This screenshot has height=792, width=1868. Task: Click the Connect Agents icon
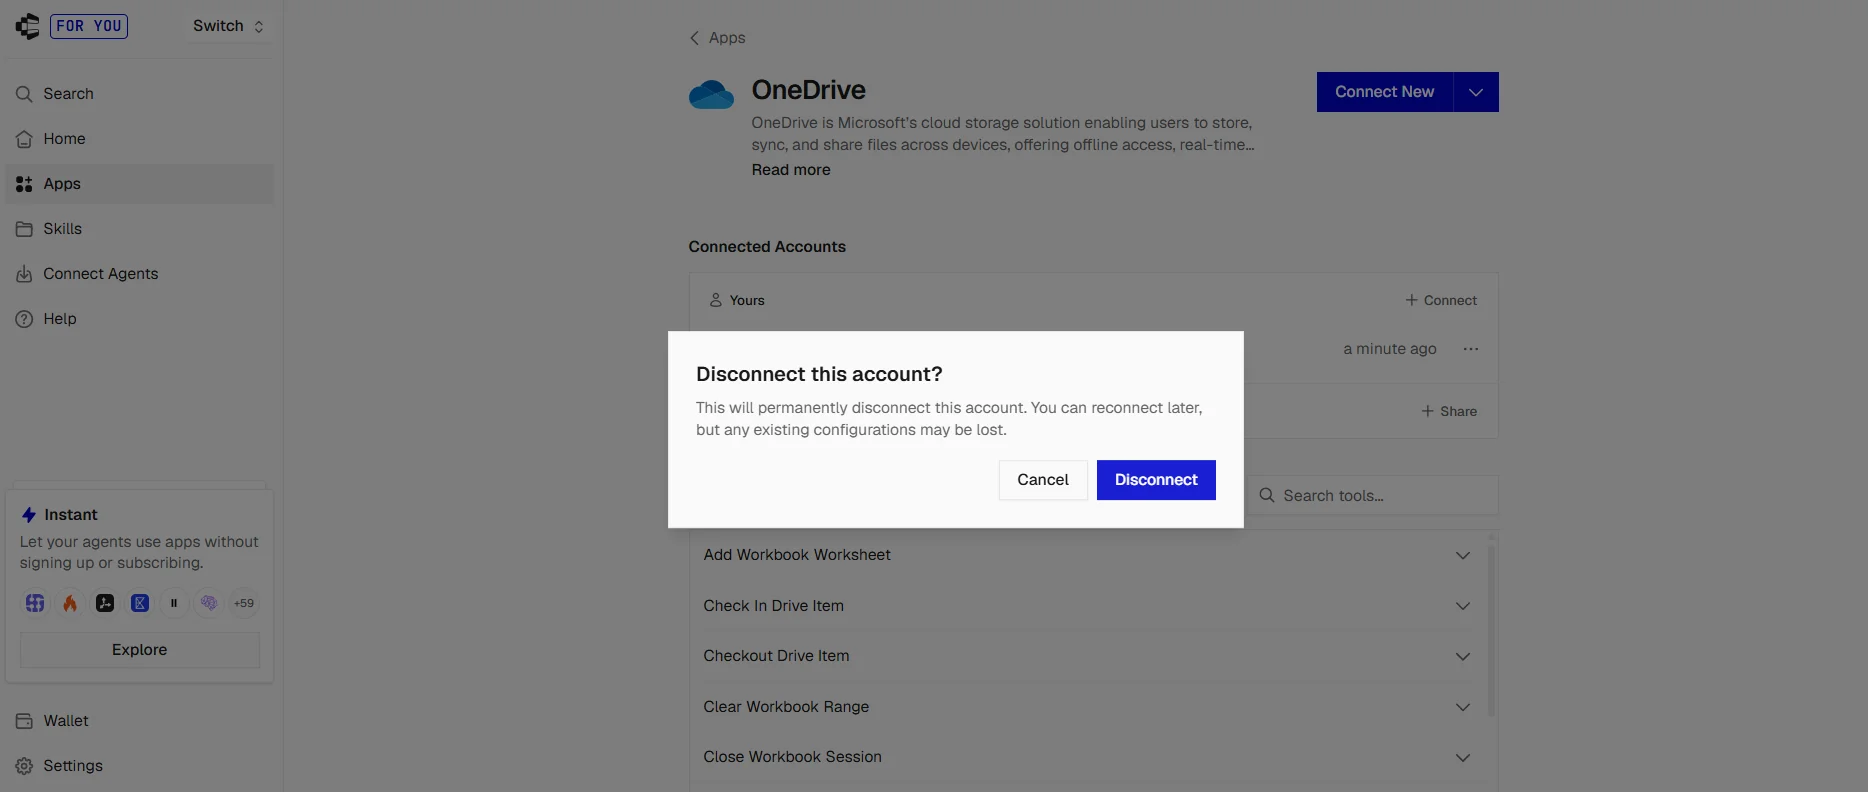coord(24,274)
